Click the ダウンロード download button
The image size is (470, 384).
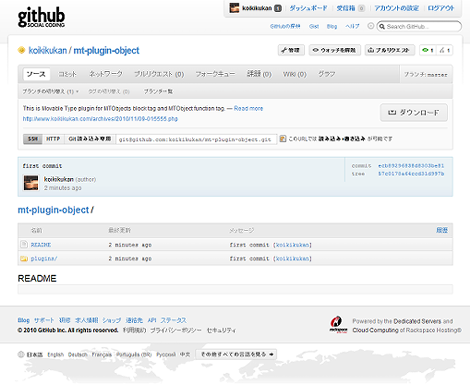pos(414,113)
